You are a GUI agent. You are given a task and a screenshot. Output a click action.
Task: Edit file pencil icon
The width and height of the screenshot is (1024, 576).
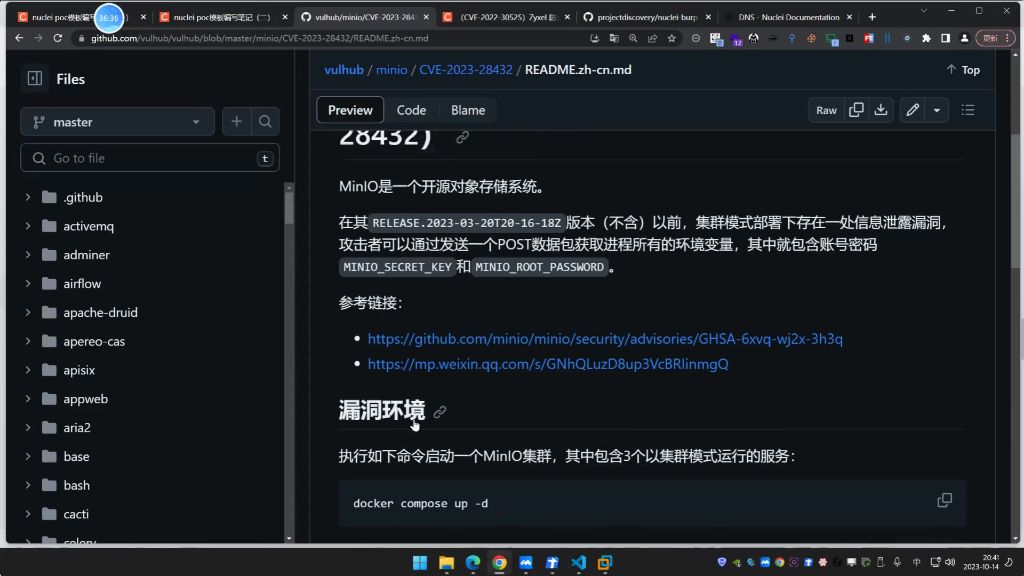912,110
